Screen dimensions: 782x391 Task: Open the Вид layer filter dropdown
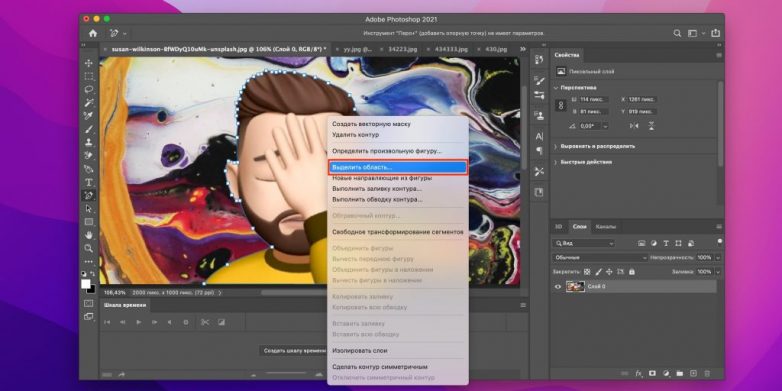coord(584,243)
